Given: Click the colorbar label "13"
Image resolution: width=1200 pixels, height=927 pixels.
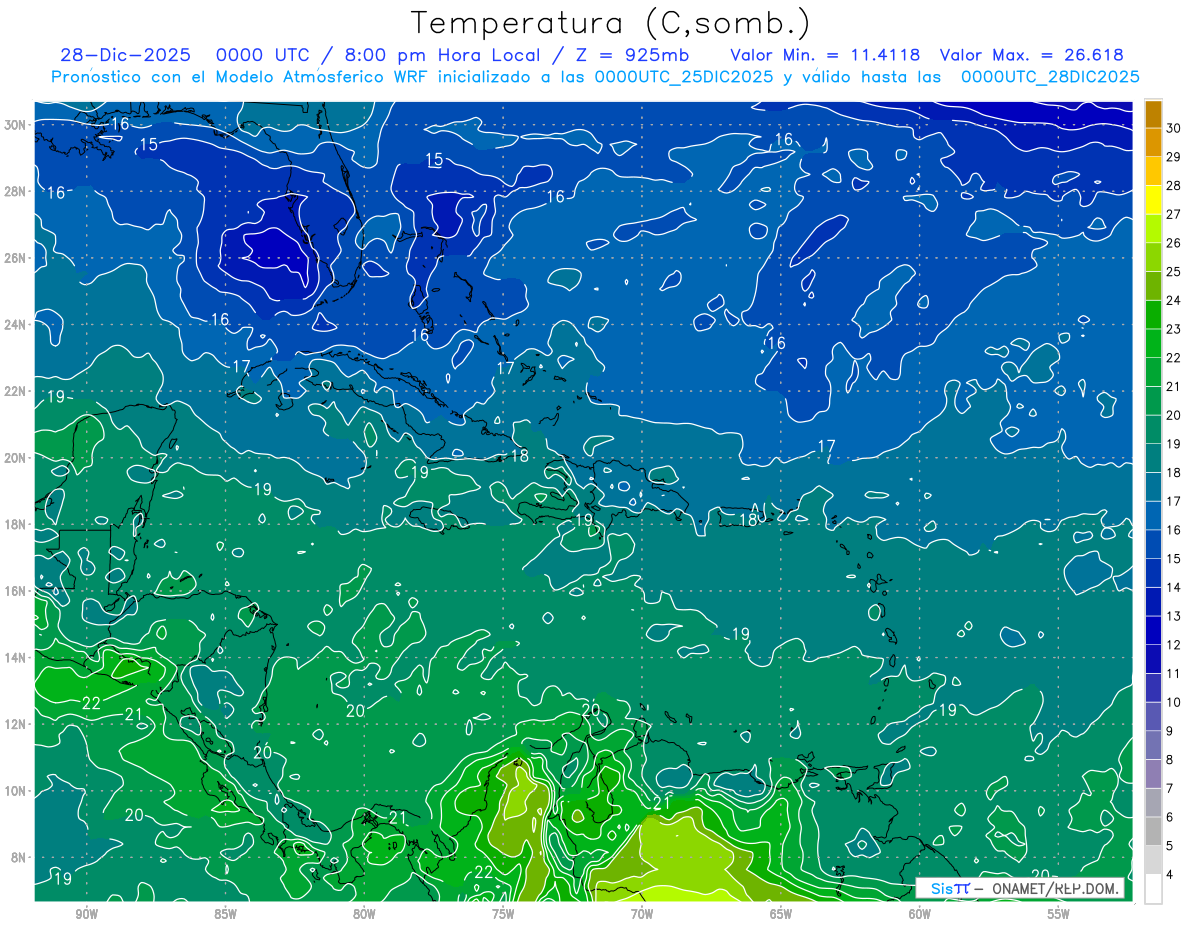Looking at the screenshot, I should 1174,616.
